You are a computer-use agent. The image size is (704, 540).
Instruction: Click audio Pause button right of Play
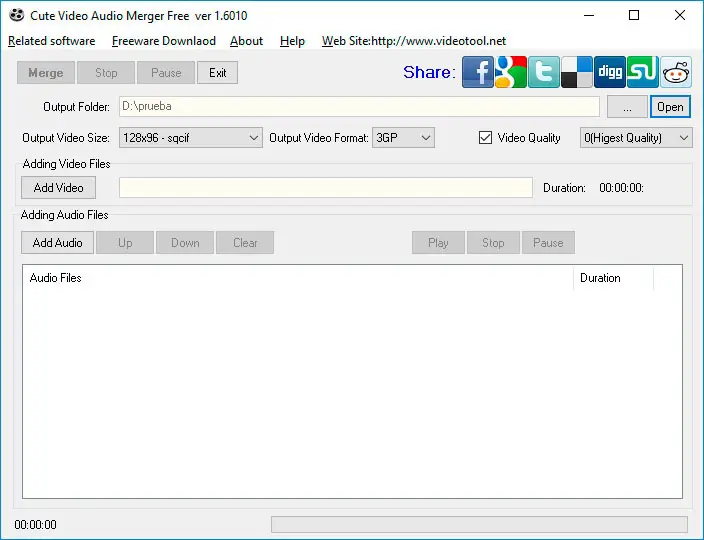click(548, 243)
